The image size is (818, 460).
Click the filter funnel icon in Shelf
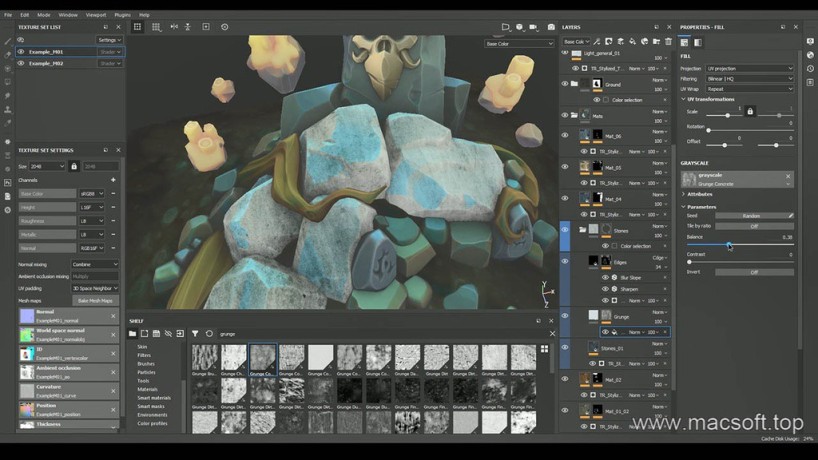[195, 334]
